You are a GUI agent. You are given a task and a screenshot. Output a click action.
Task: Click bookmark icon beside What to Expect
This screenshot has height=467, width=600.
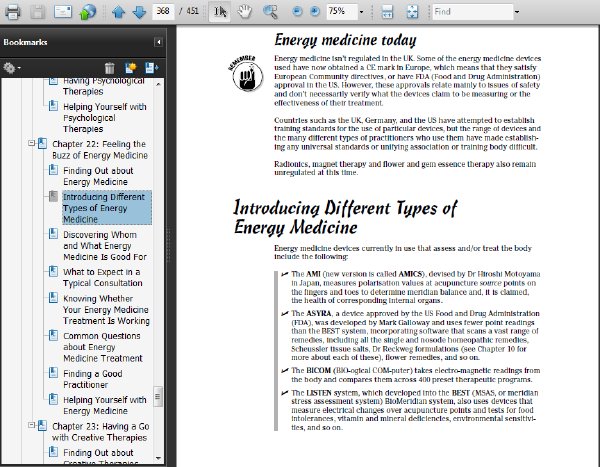54,271
